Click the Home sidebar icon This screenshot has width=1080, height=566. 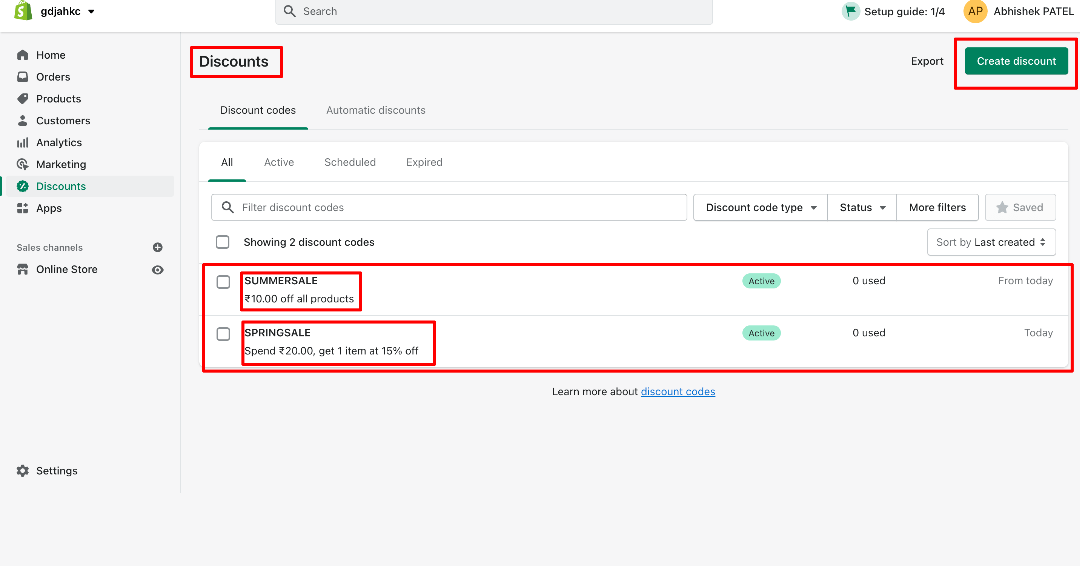click(23, 55)
